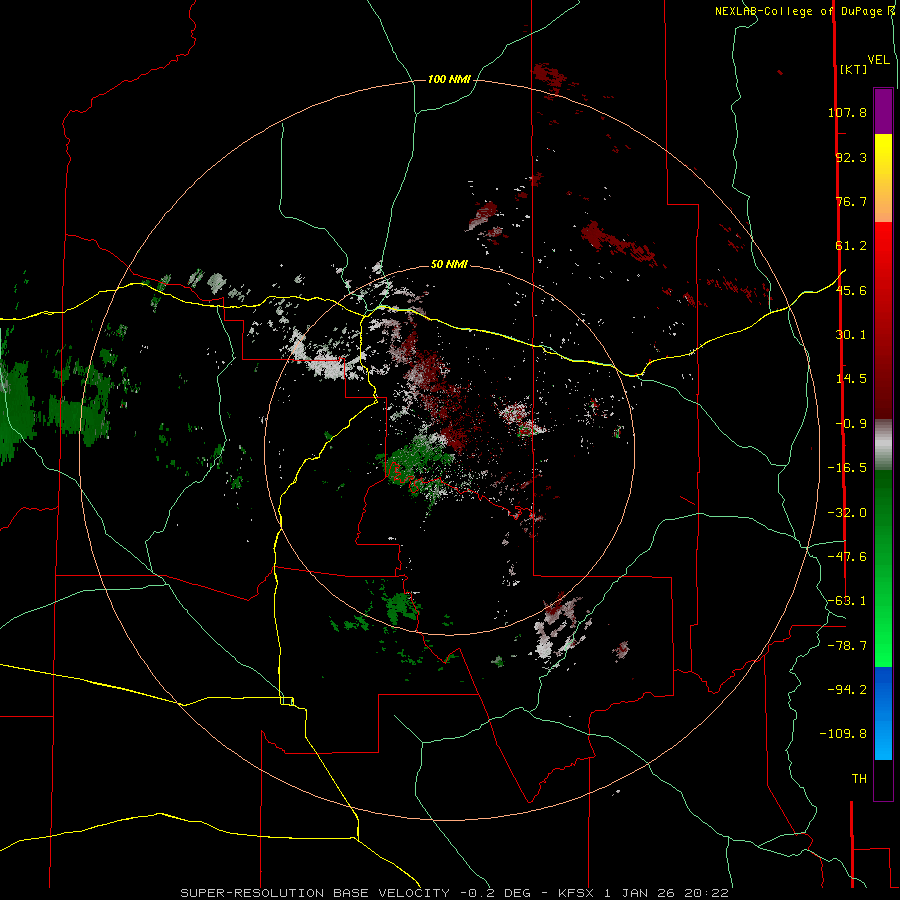Click the 76.7 velocity scale value
Screen dimensions: 900x900
point(851,201)
